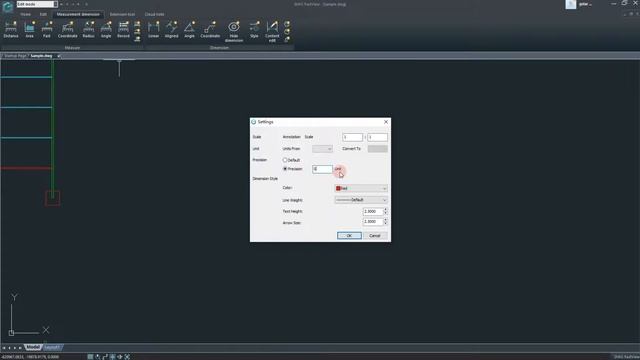This screenshot has width=640, height=360.
Task: Select the Fast measure tool
Action: [x=47, y=30]
